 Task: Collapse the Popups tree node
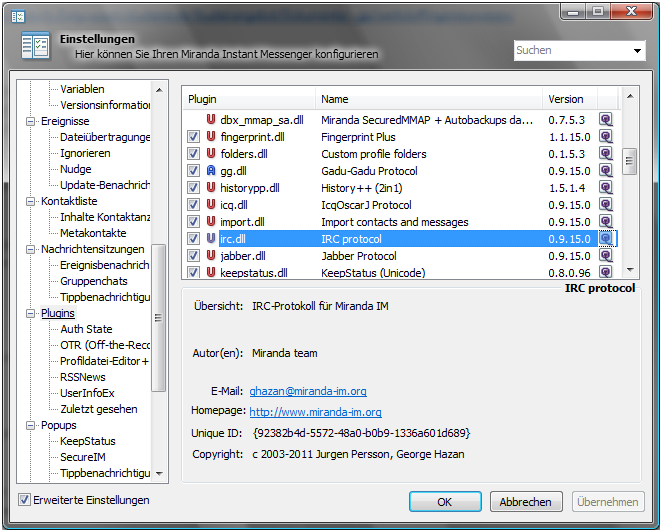click(30, 426)
